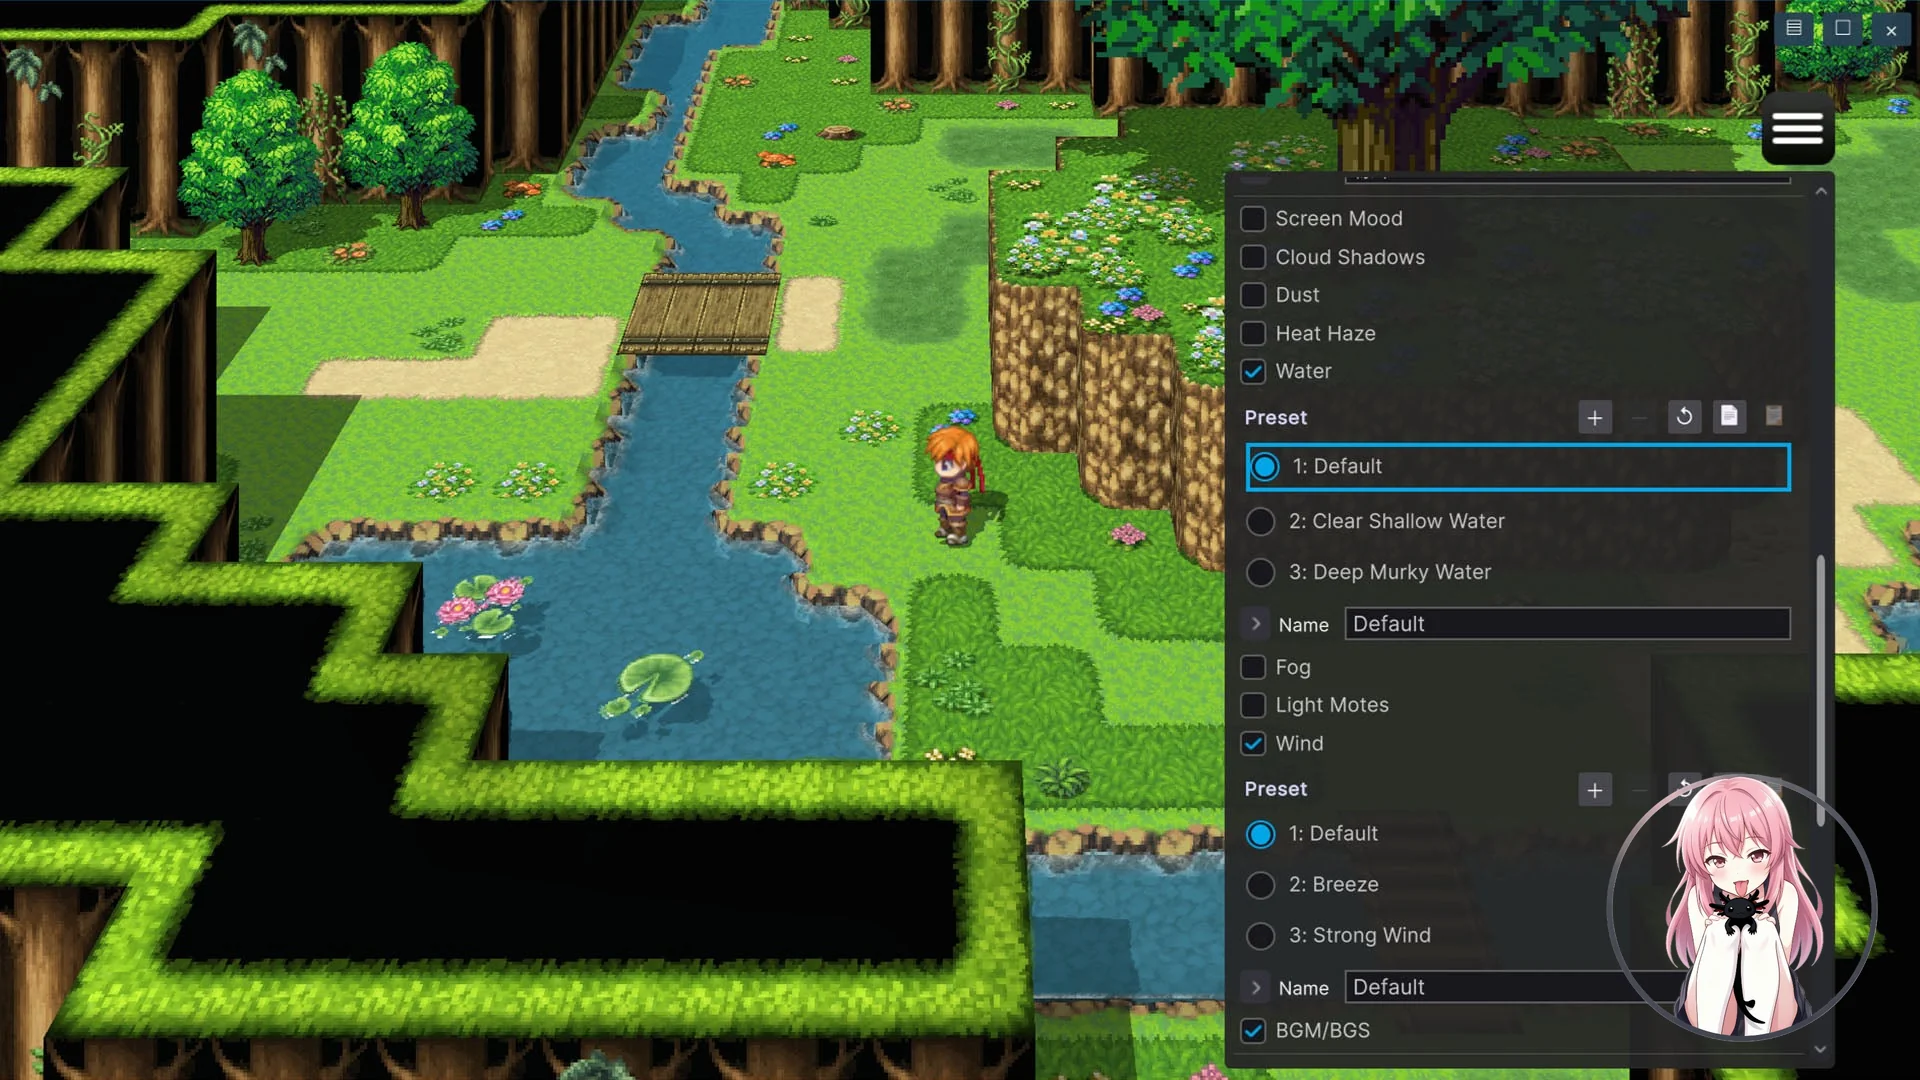The image size is (1920, 1080).
Task: Enable the Screen Mood checkbox
Action: click(1253, 219)
